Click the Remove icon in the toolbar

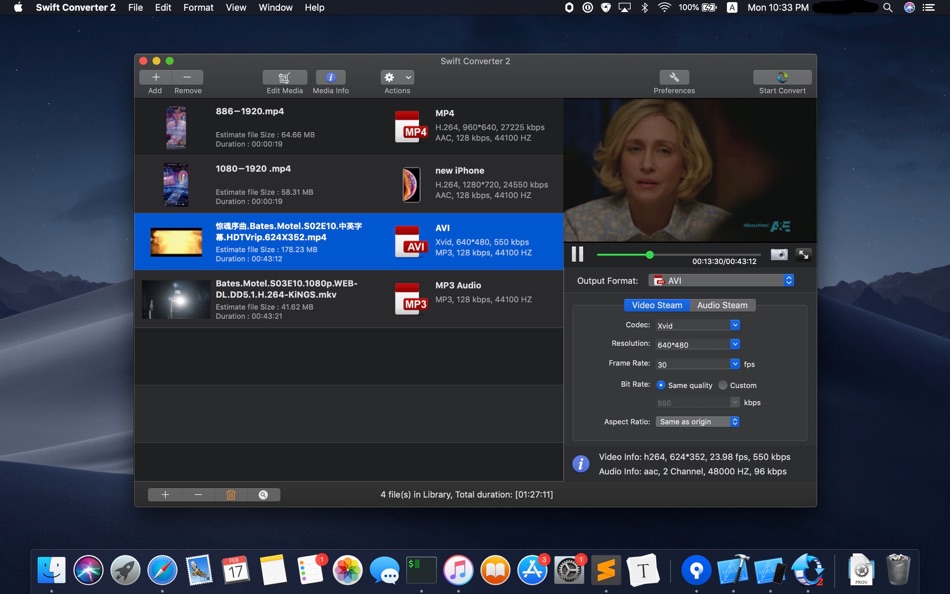[187, 77]
